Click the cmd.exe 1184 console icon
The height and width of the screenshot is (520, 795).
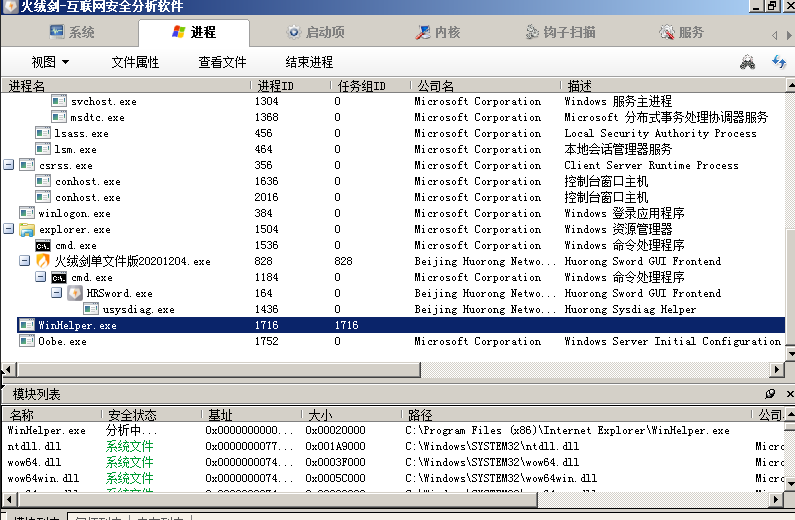pyautogui.click(x=59, y=278)
